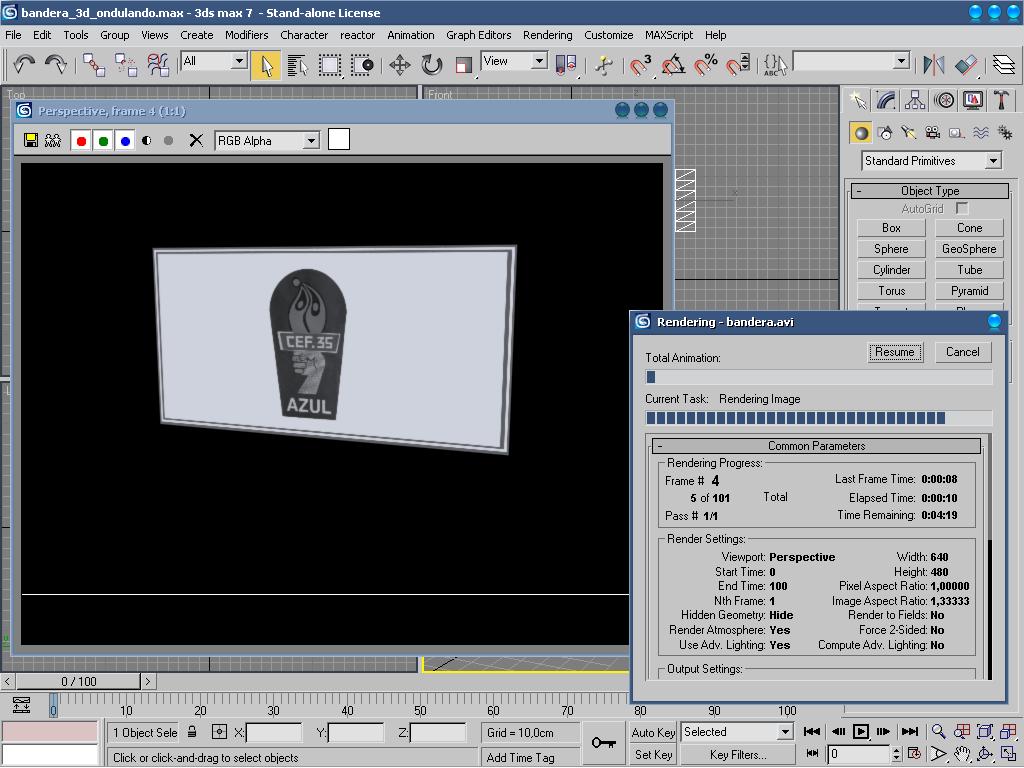The height and width of the screenshot is (768, 1024).
Task: Select the Rotate tool in toolbar
Action: click(432, 65)
